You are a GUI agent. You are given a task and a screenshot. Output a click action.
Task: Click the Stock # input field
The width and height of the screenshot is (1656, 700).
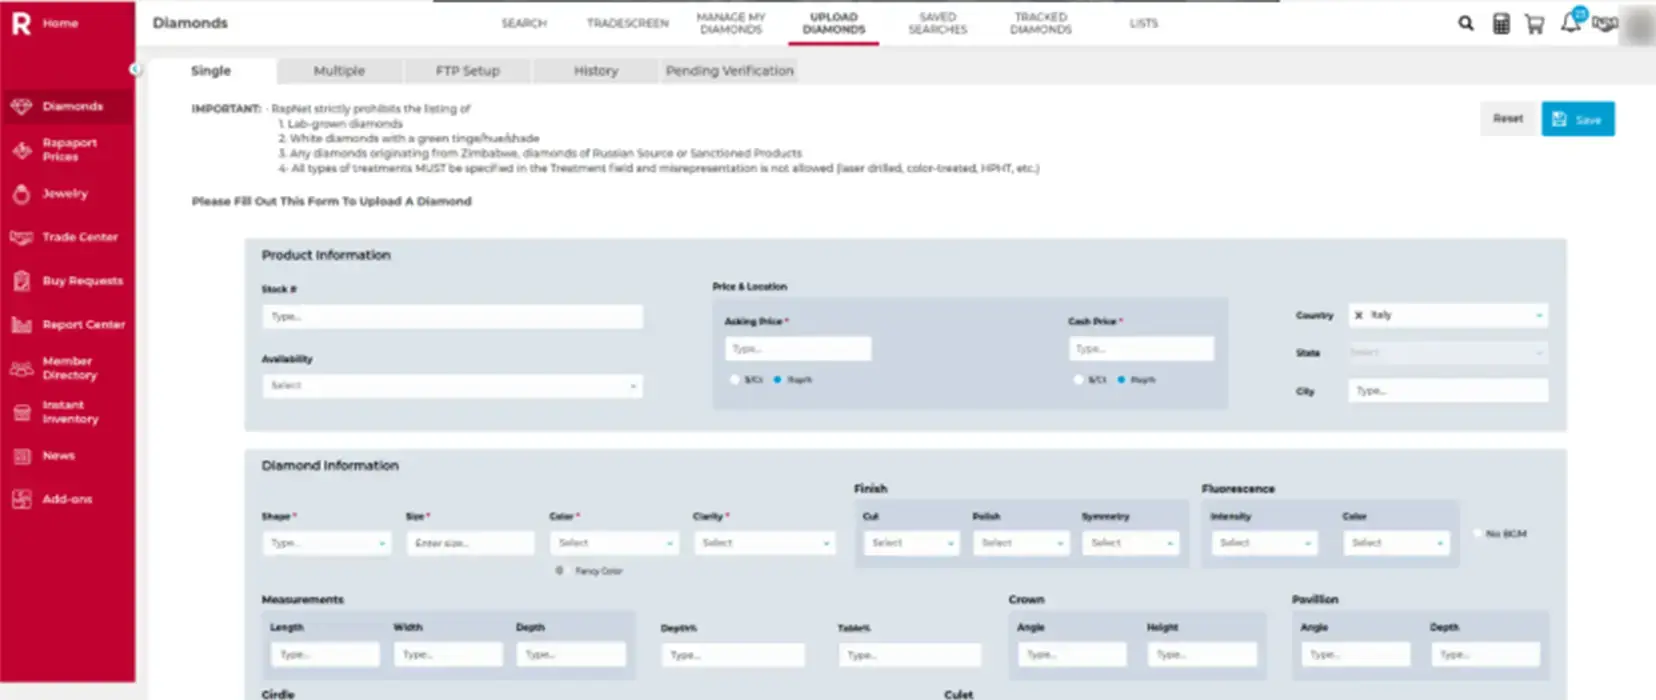(452, 317)
